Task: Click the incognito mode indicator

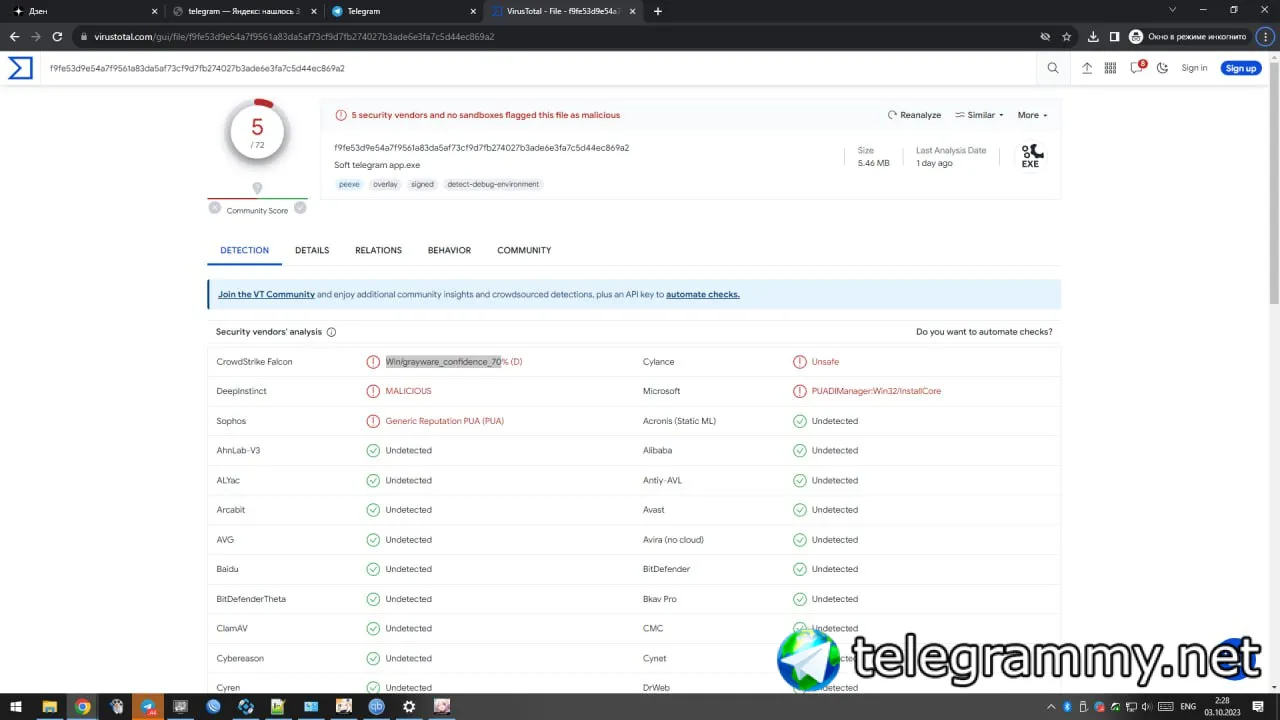Action: point(1188,37)
